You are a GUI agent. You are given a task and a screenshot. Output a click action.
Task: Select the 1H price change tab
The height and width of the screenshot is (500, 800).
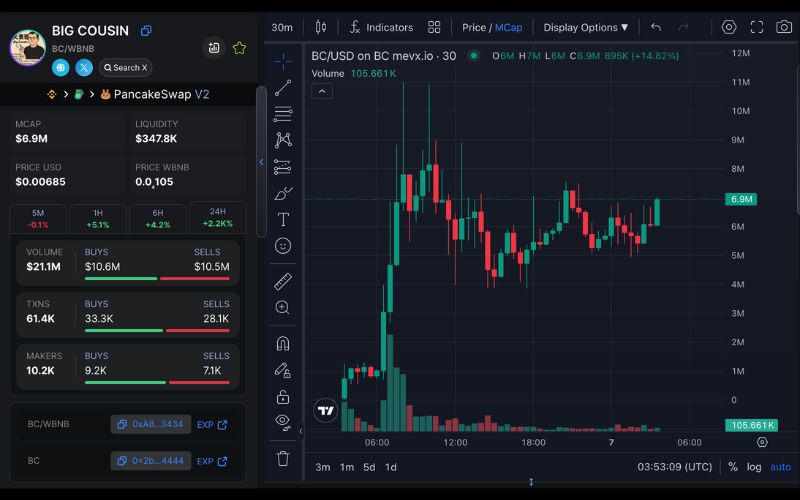(98, 218)
